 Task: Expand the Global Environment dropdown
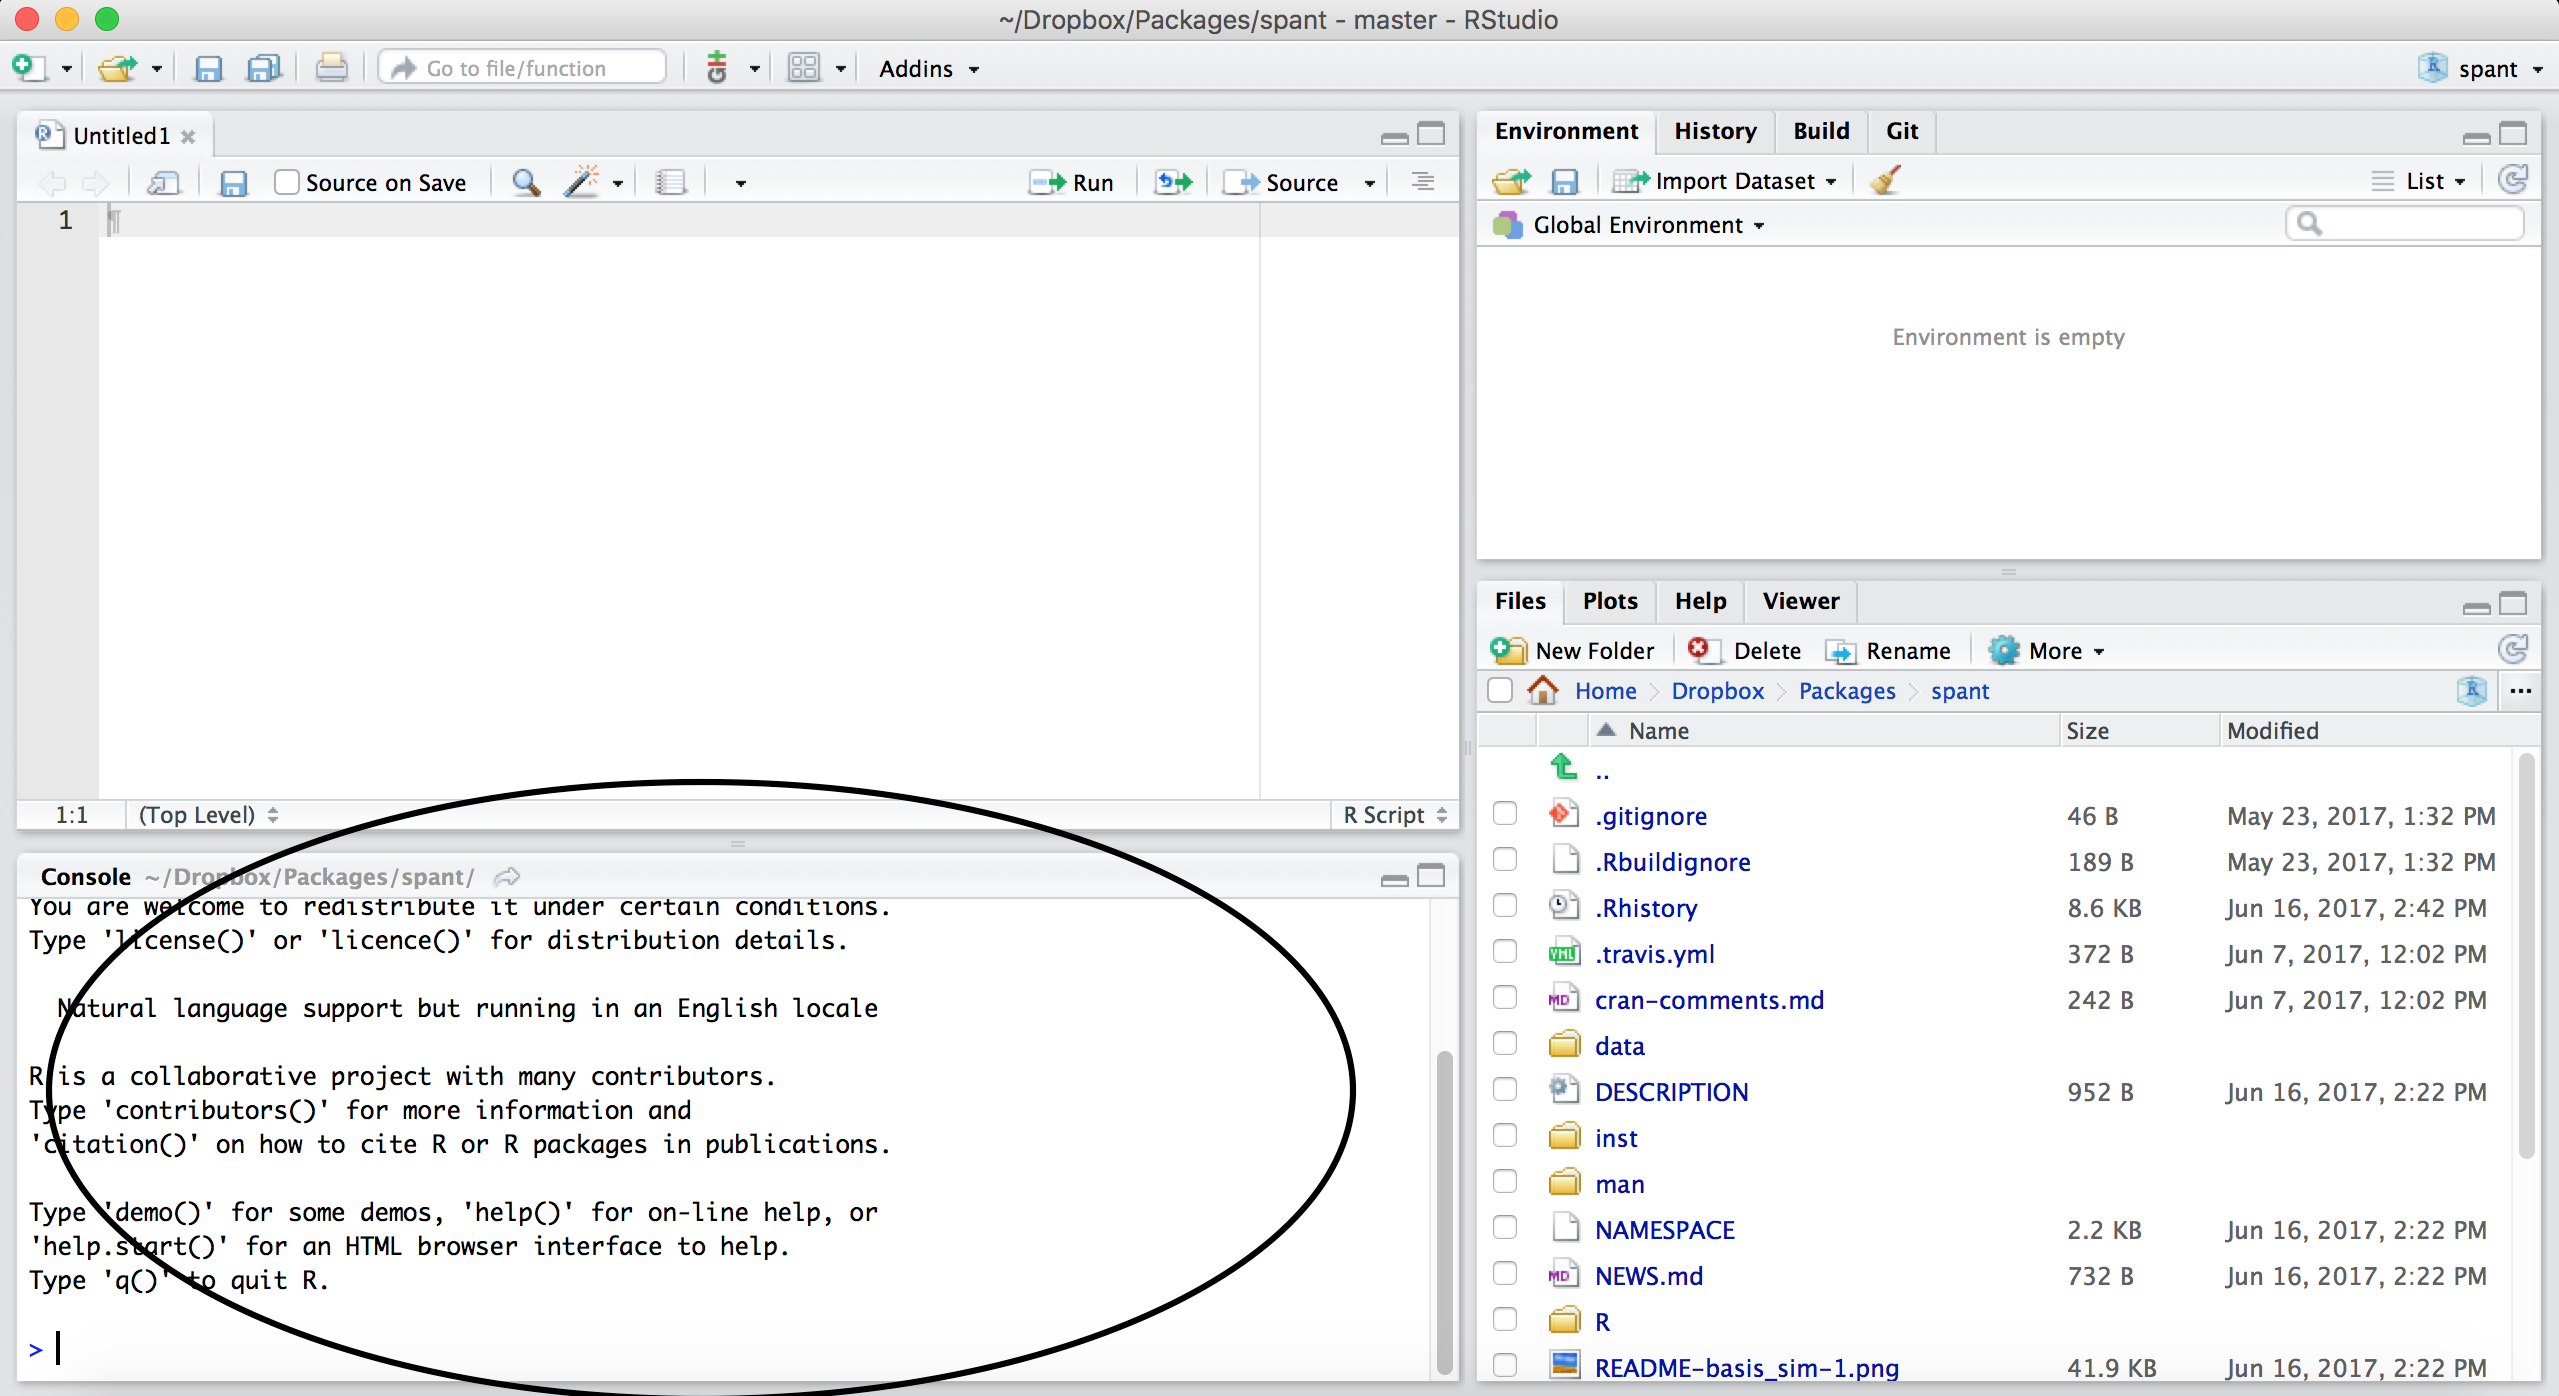click(x=1648, y=225)
